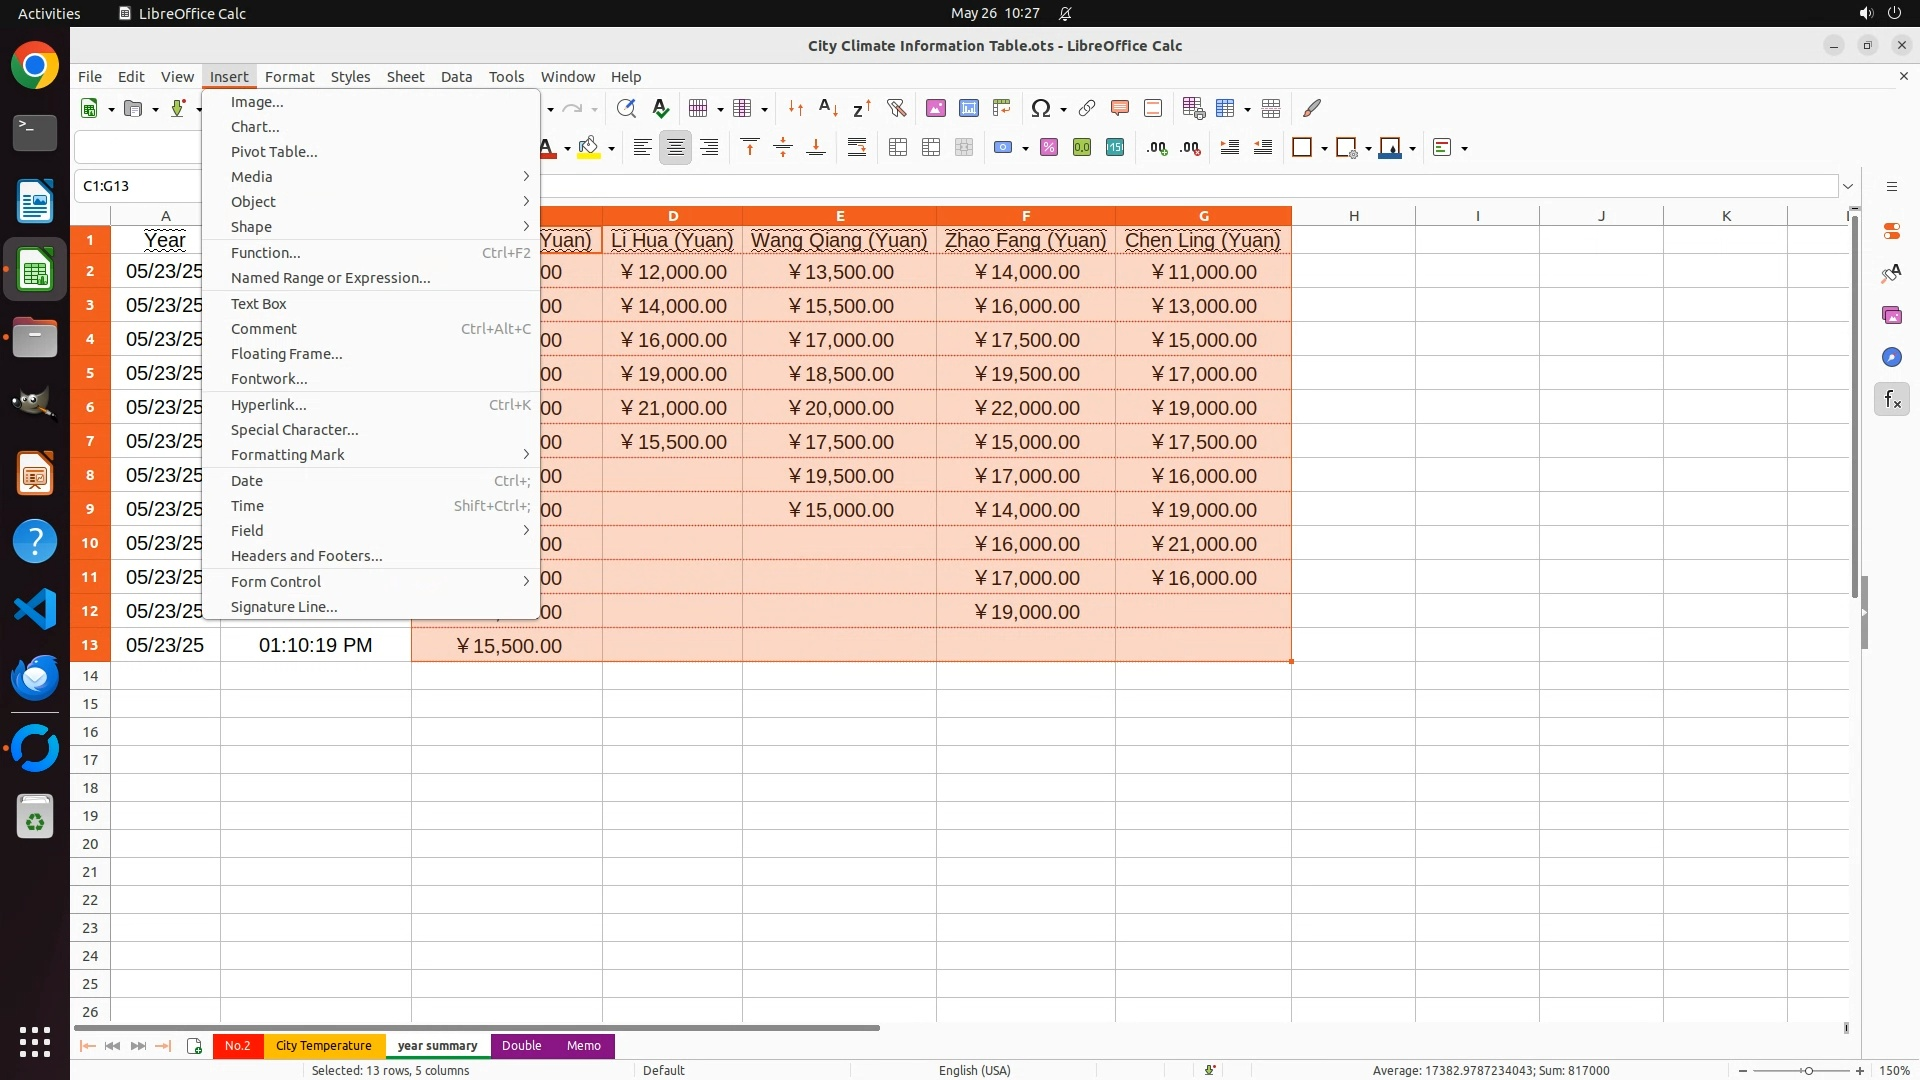The image size is (1920, 1080).
Task: Open Special Character omega icon
Action: pyautogui.click(x=1040, y=108)
